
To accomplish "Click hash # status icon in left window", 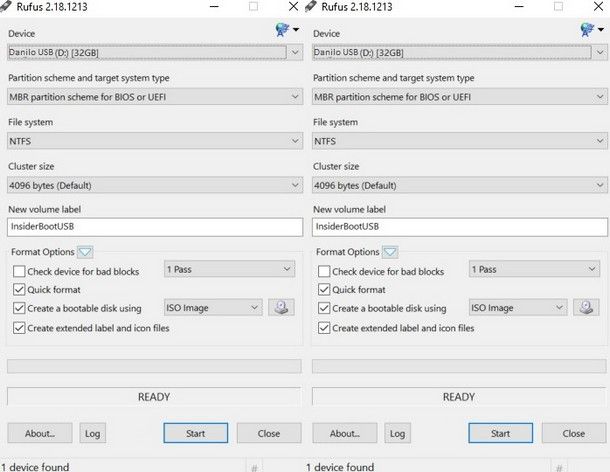I will pos(254,467).
